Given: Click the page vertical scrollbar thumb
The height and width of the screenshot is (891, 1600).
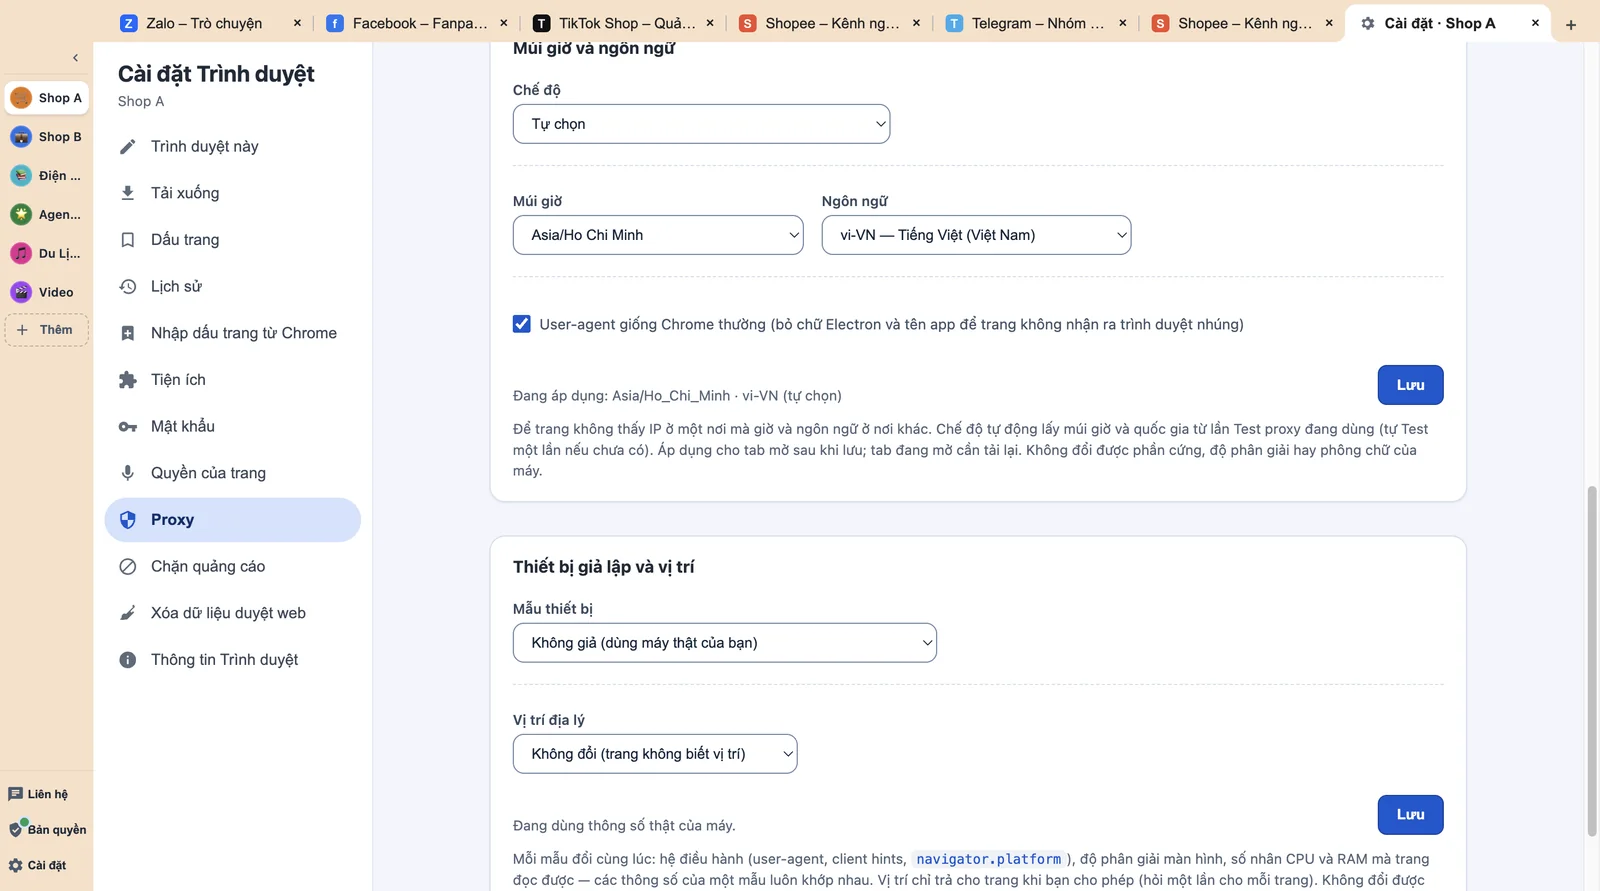Looking at the screenshot, I should pos(1592,660).
